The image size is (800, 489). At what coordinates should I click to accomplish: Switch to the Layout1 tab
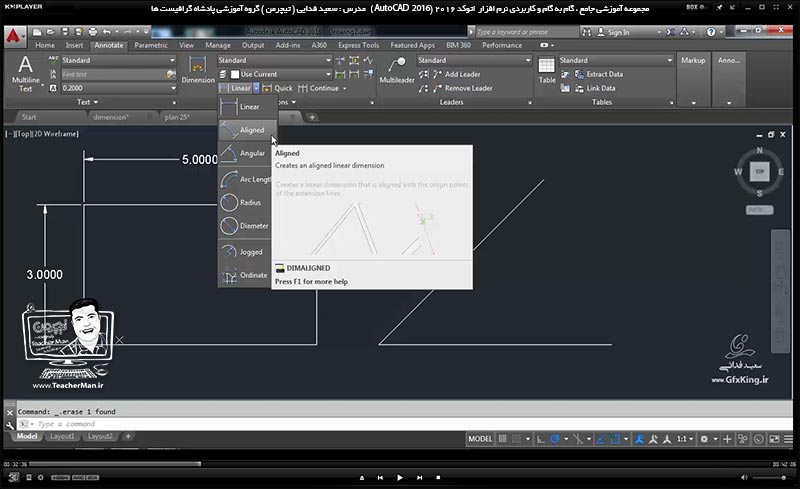pyautogui.click(x=62, y=436)
